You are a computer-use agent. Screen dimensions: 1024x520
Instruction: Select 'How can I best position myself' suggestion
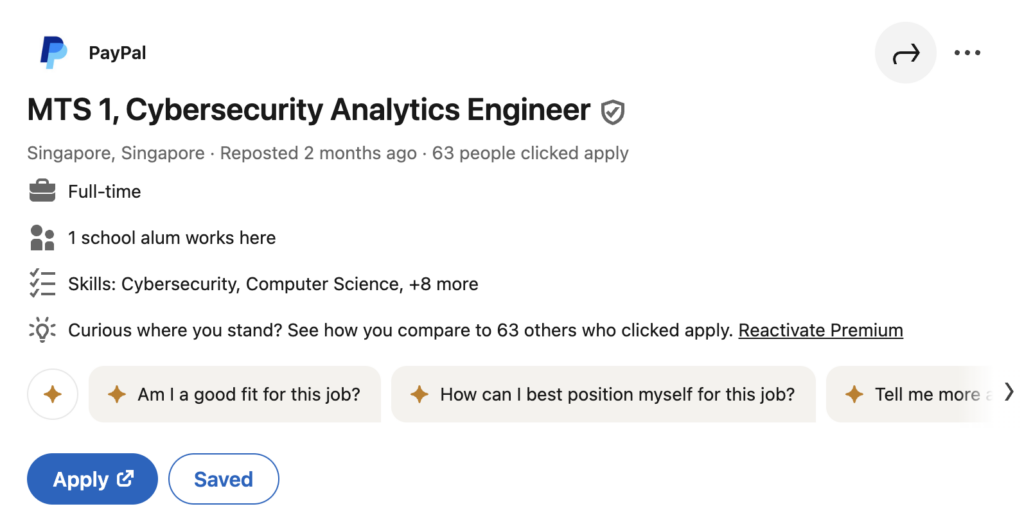point(603,394)
